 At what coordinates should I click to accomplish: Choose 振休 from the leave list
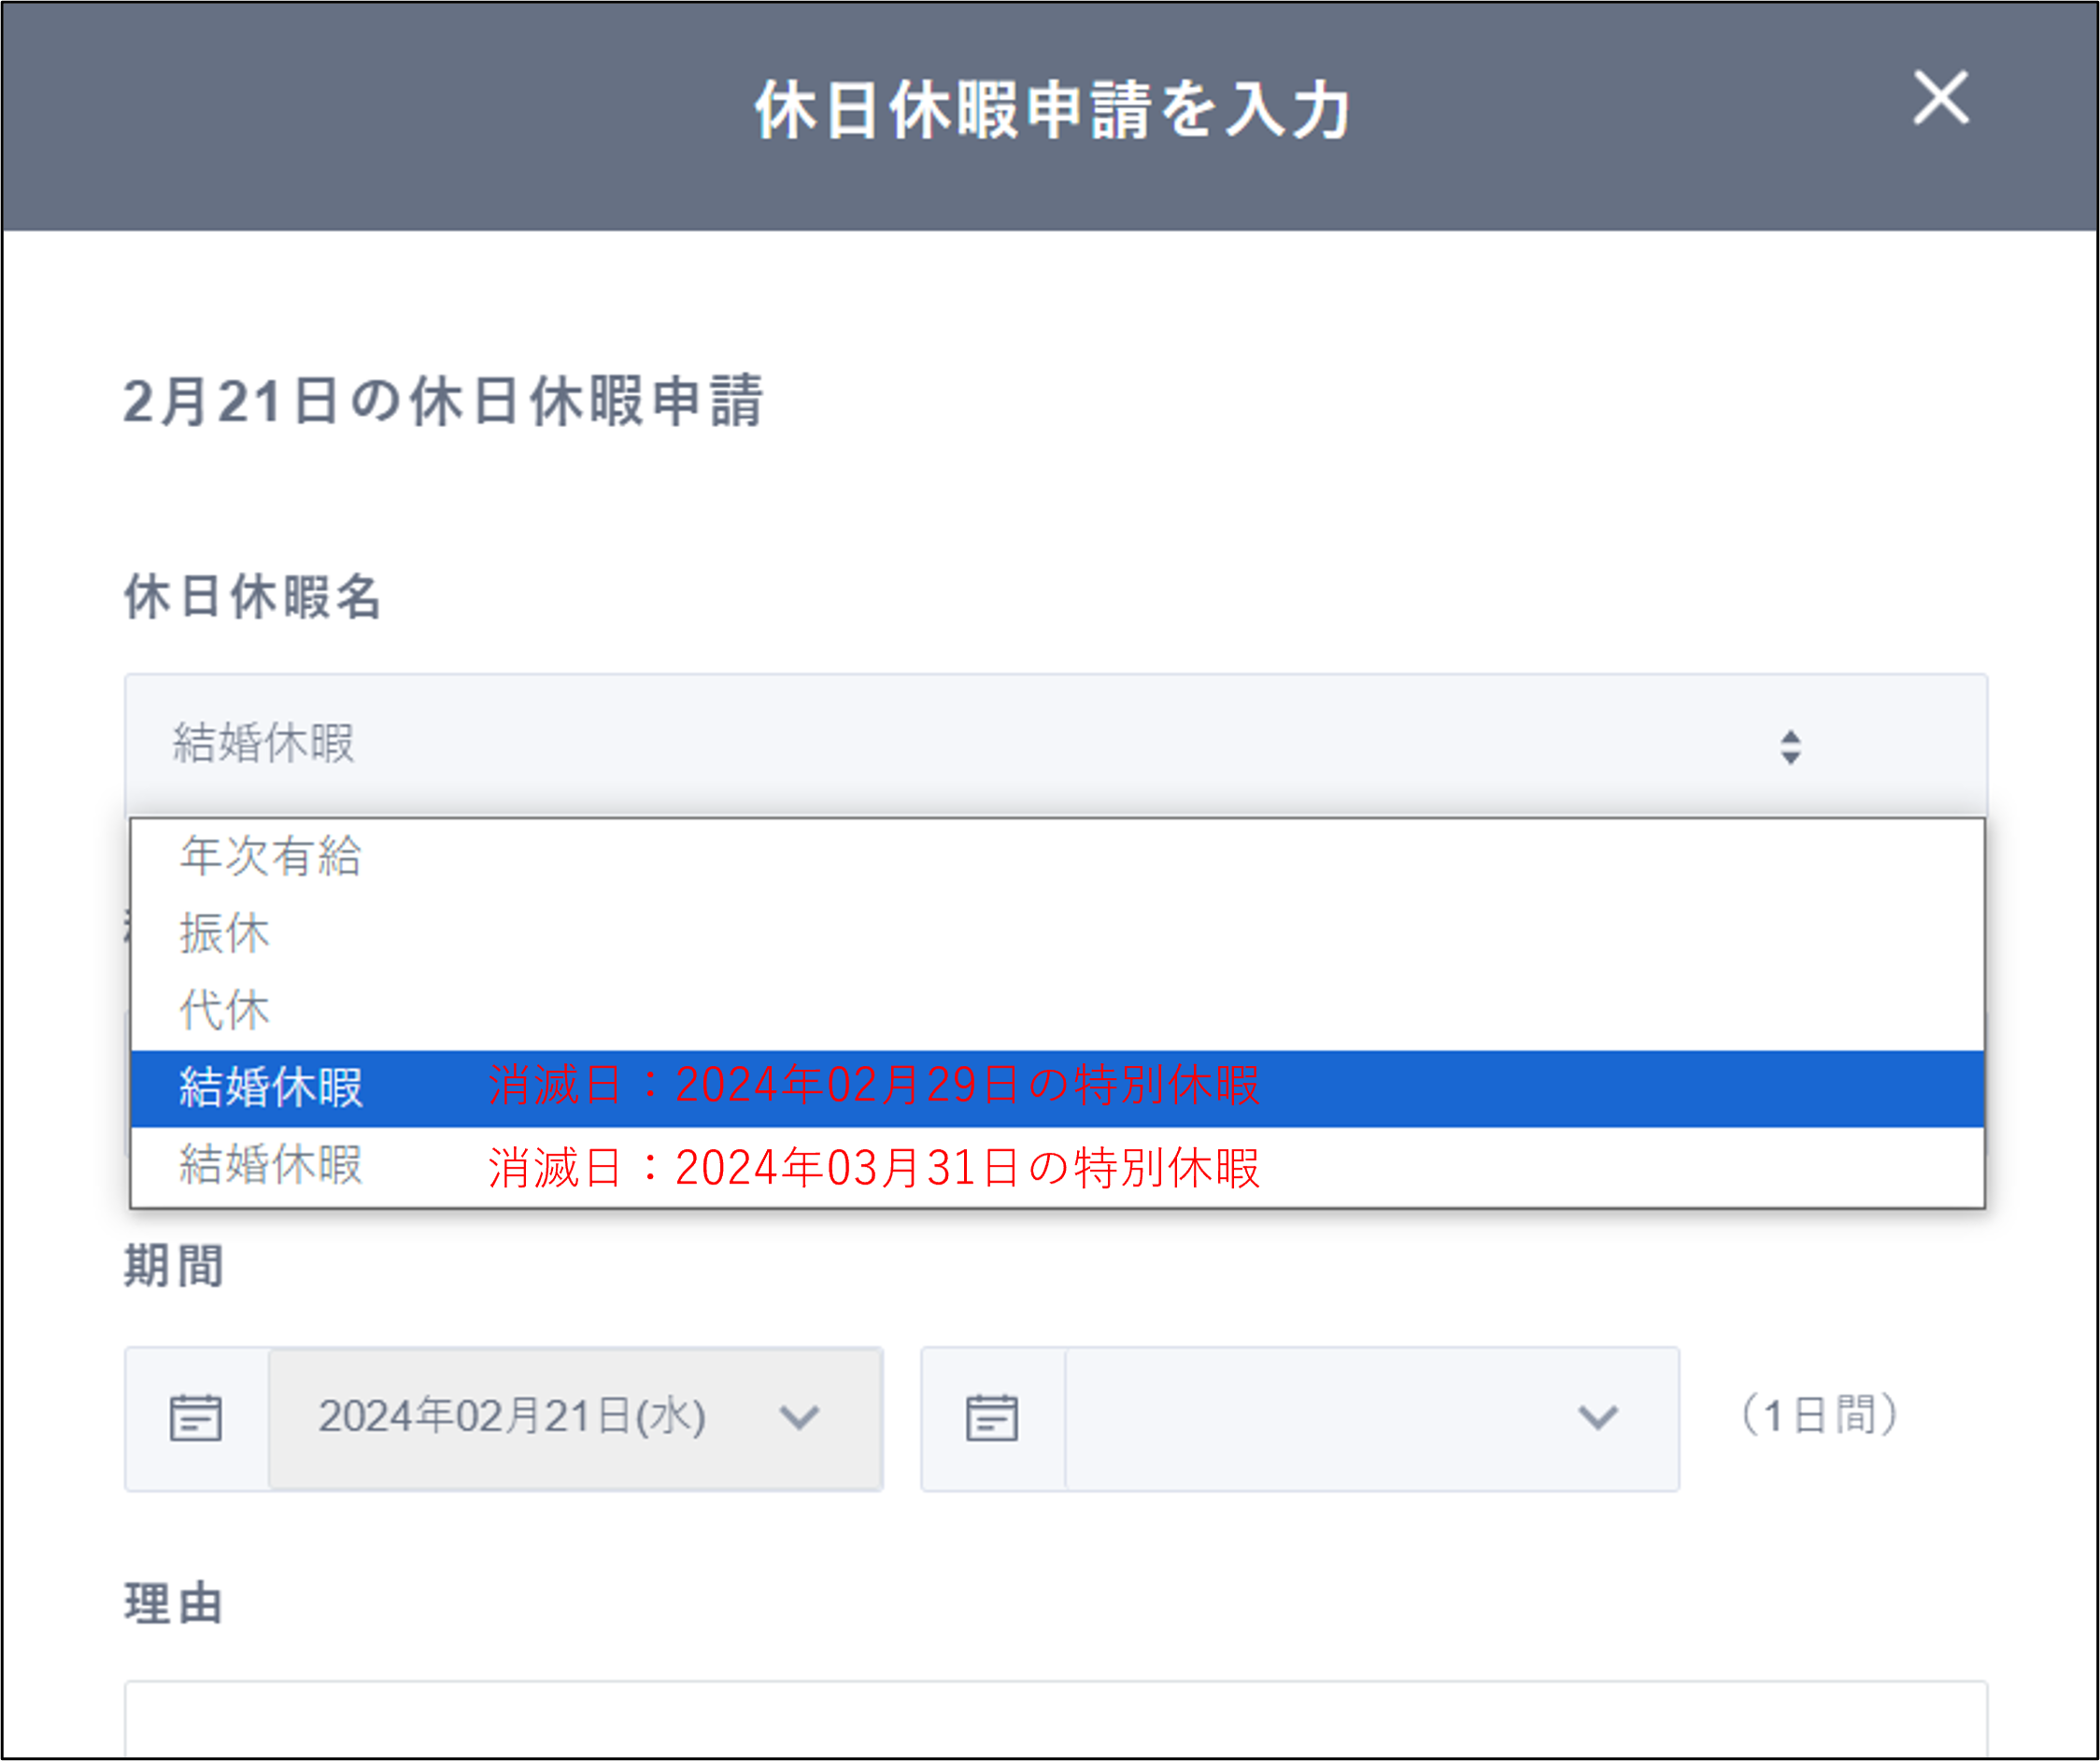pos(225,933)
